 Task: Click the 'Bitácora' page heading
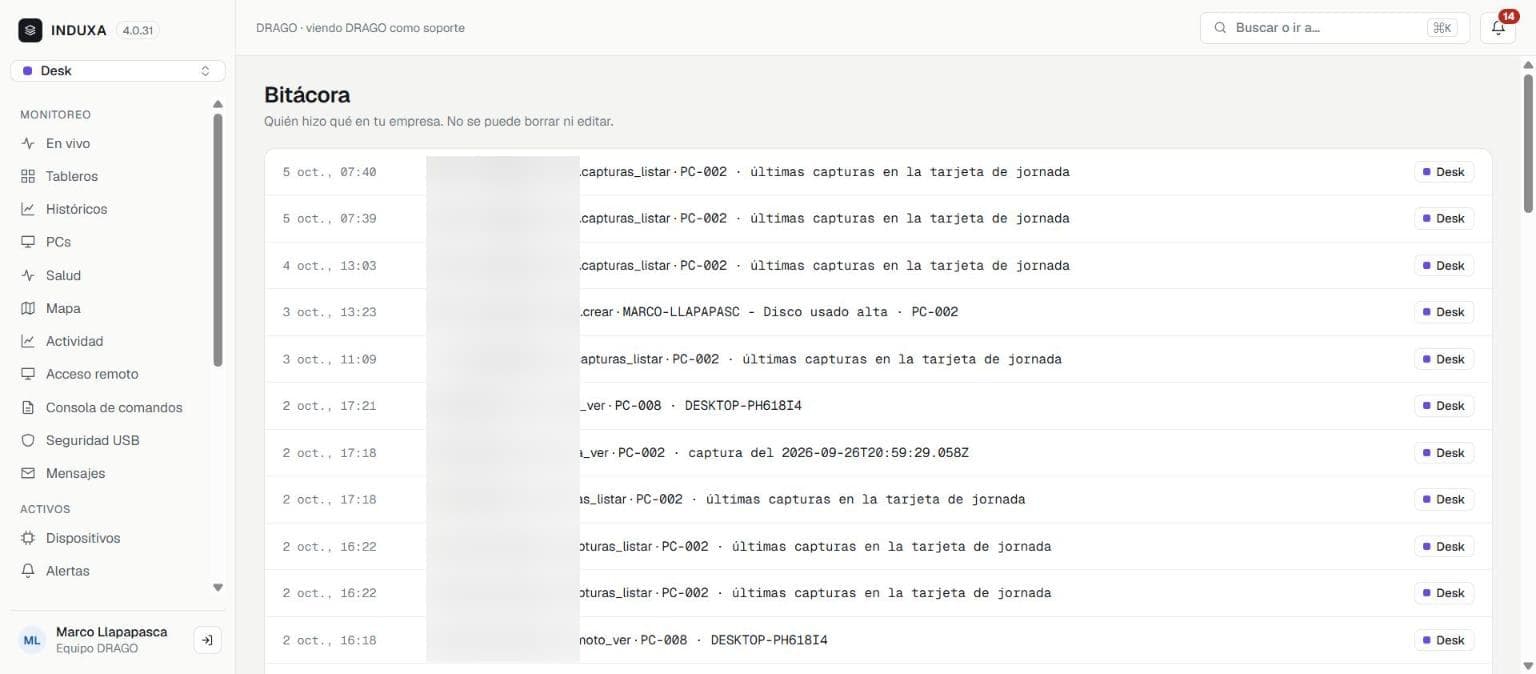click(307, 95)
